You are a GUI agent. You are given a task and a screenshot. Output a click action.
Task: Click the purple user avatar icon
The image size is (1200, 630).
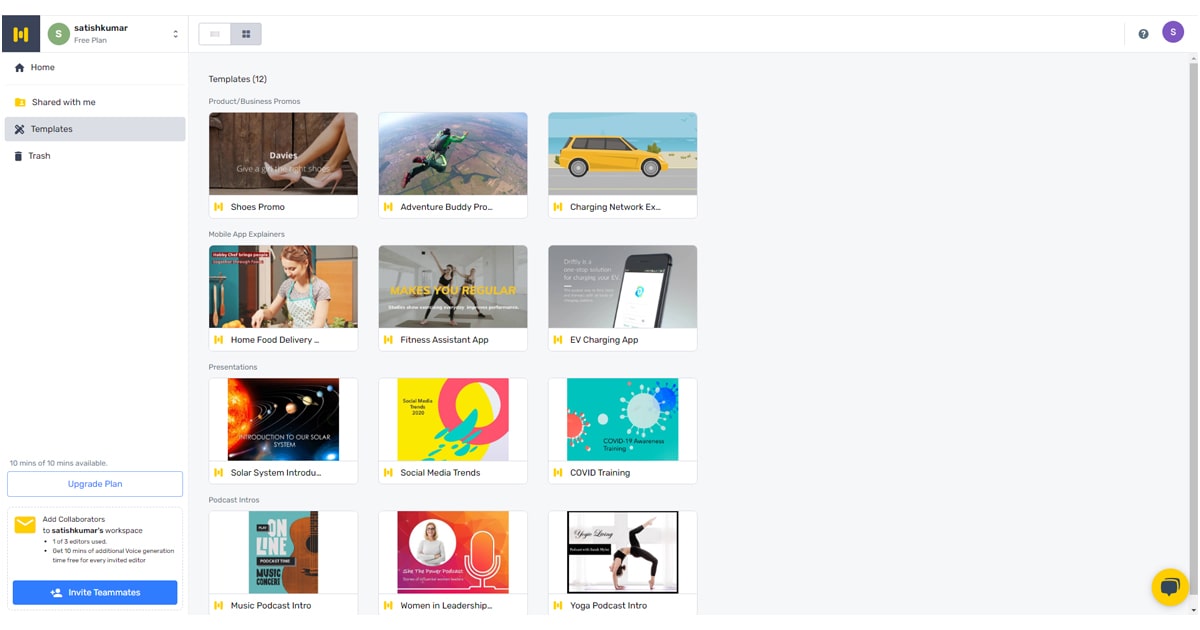[1172, 33]
